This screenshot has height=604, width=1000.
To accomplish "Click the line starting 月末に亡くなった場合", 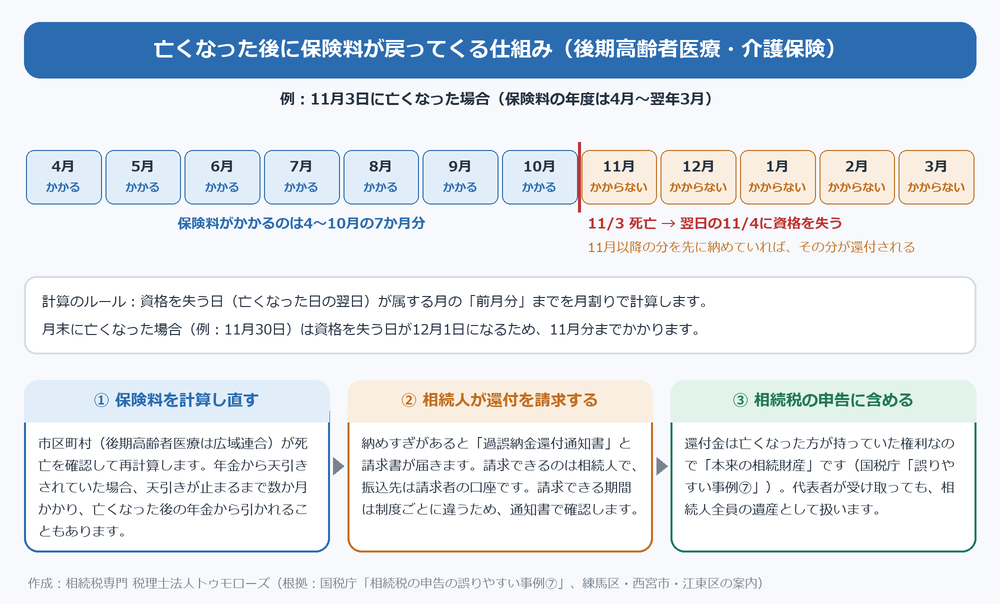I will click(371, 329).
